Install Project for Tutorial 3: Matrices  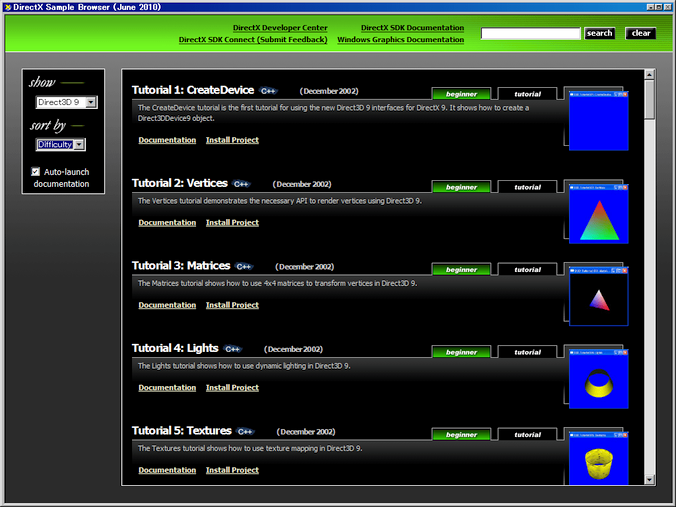pos(232,305)
